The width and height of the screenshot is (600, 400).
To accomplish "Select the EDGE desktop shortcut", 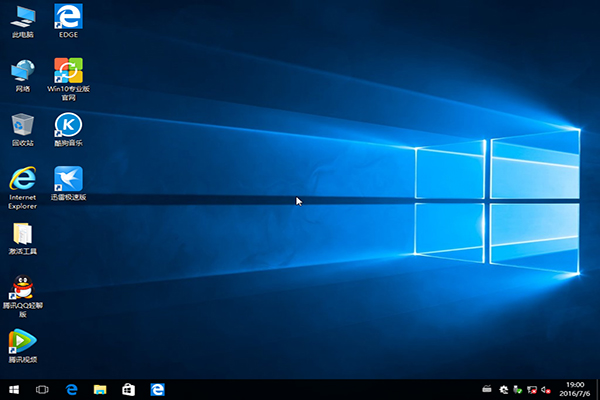I will pyautogui.click(x=68, y=17).
